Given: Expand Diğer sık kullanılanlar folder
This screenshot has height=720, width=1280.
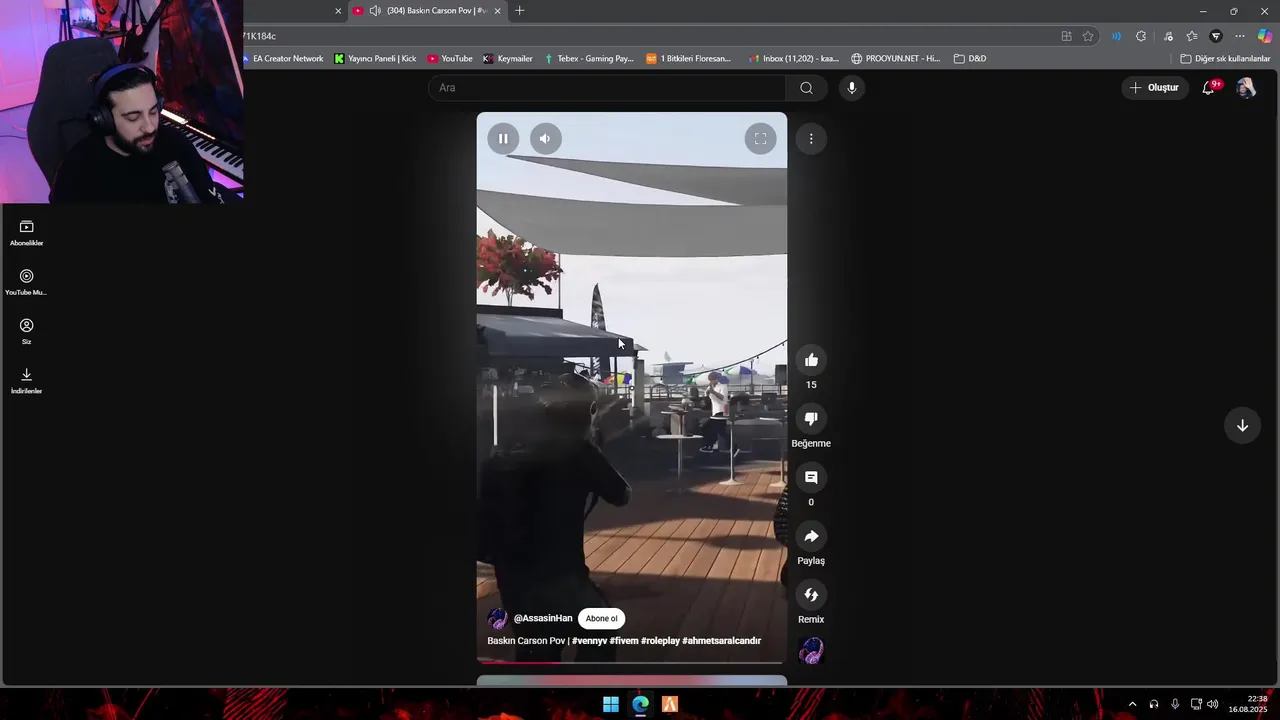Looking at the screenshot, I should [x=1225, y=59].
